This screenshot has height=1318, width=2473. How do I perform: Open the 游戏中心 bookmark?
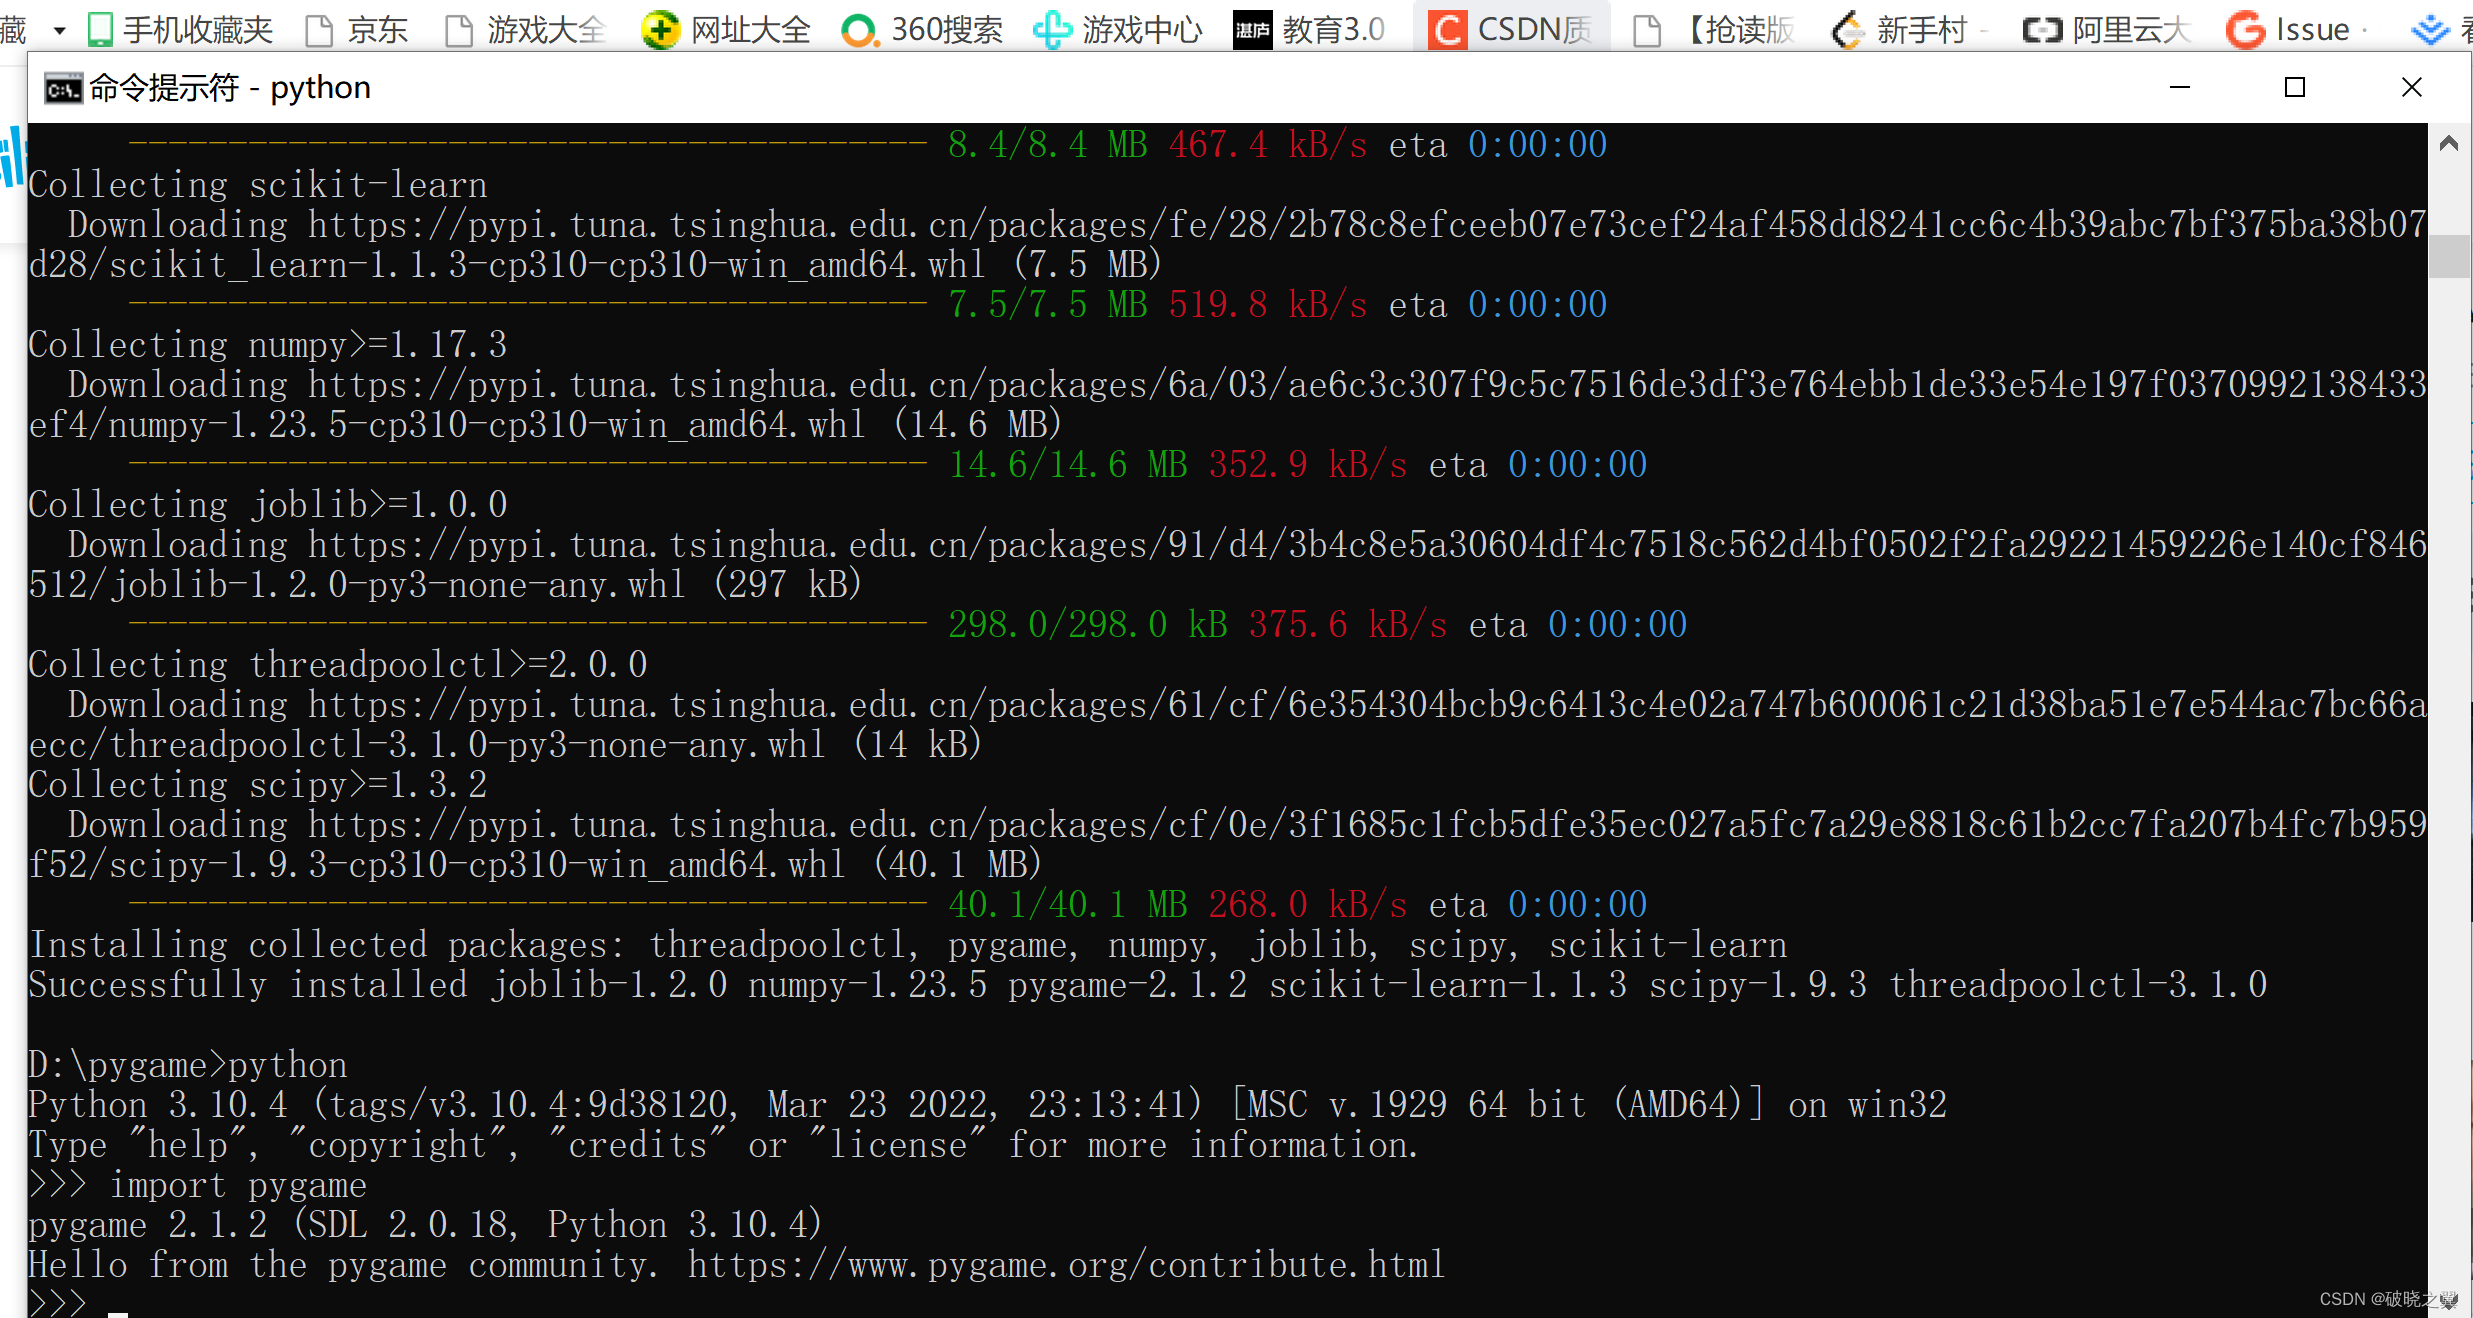click(1118, 30)
